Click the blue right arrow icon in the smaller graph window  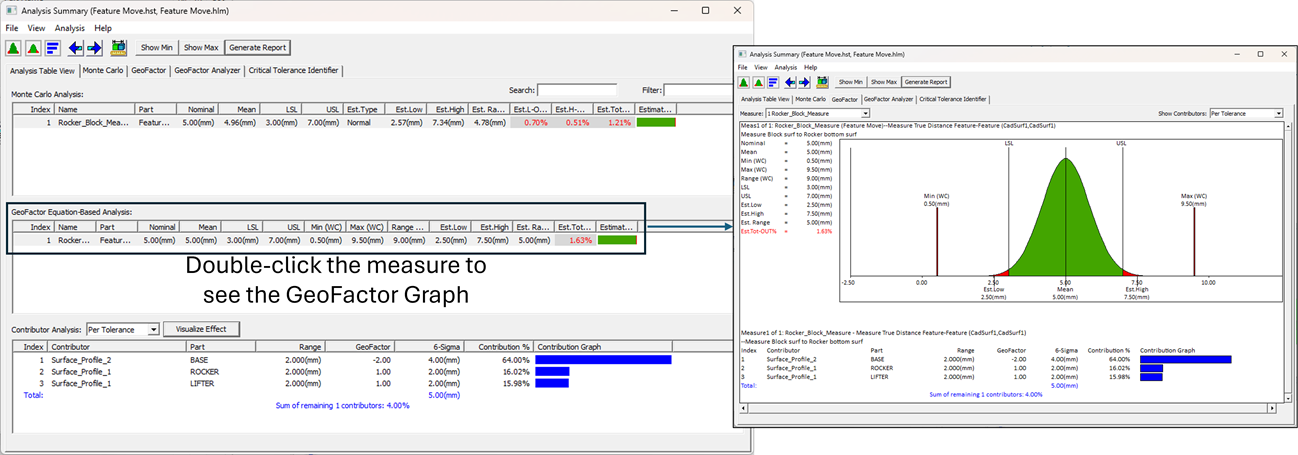(803, 82)
